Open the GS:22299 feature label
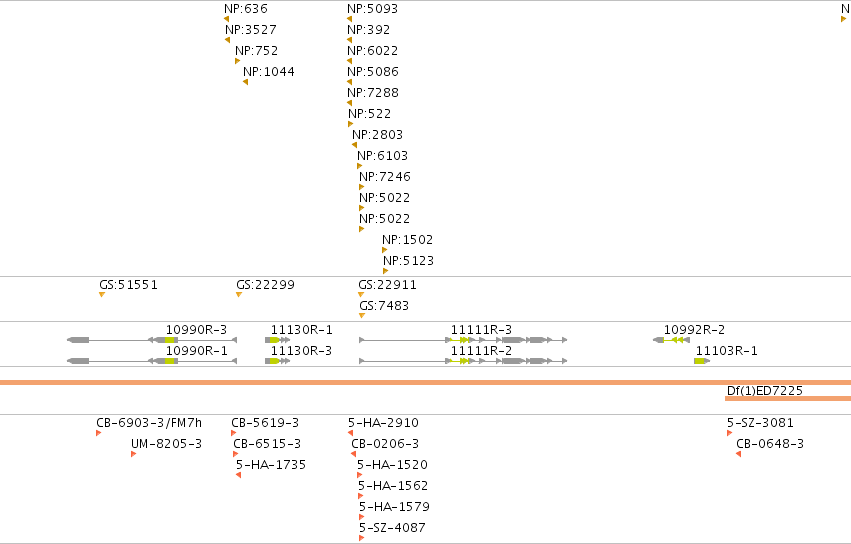The width and height of the screenshot is (851, 544). 265,284
